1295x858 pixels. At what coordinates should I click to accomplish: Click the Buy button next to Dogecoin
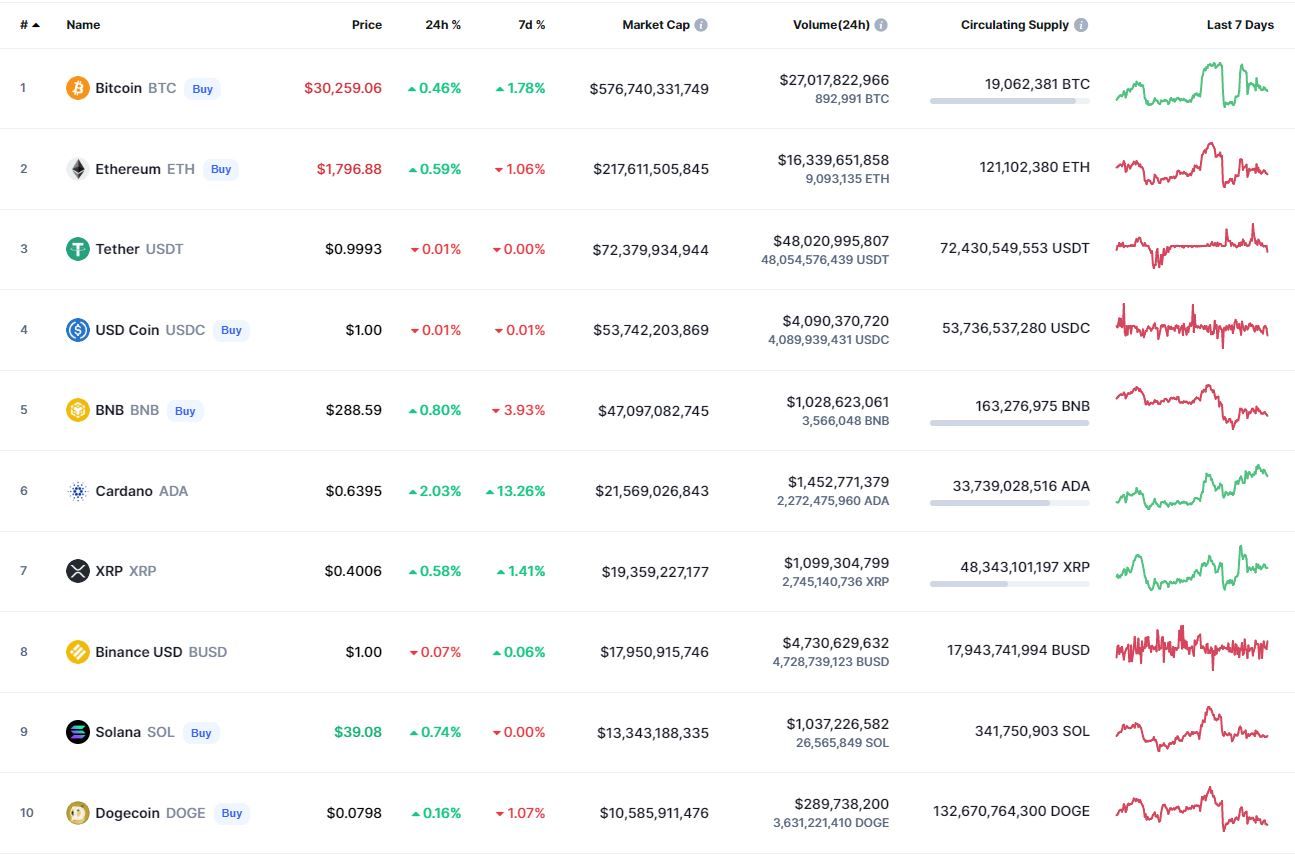coord(232,813)
